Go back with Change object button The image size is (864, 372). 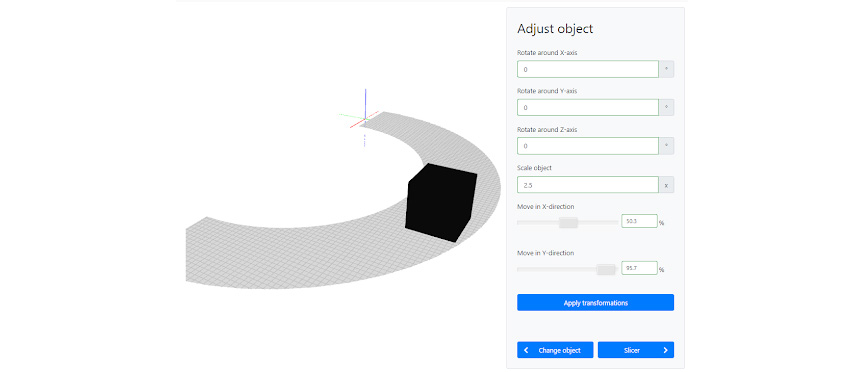tap(555, 350)
